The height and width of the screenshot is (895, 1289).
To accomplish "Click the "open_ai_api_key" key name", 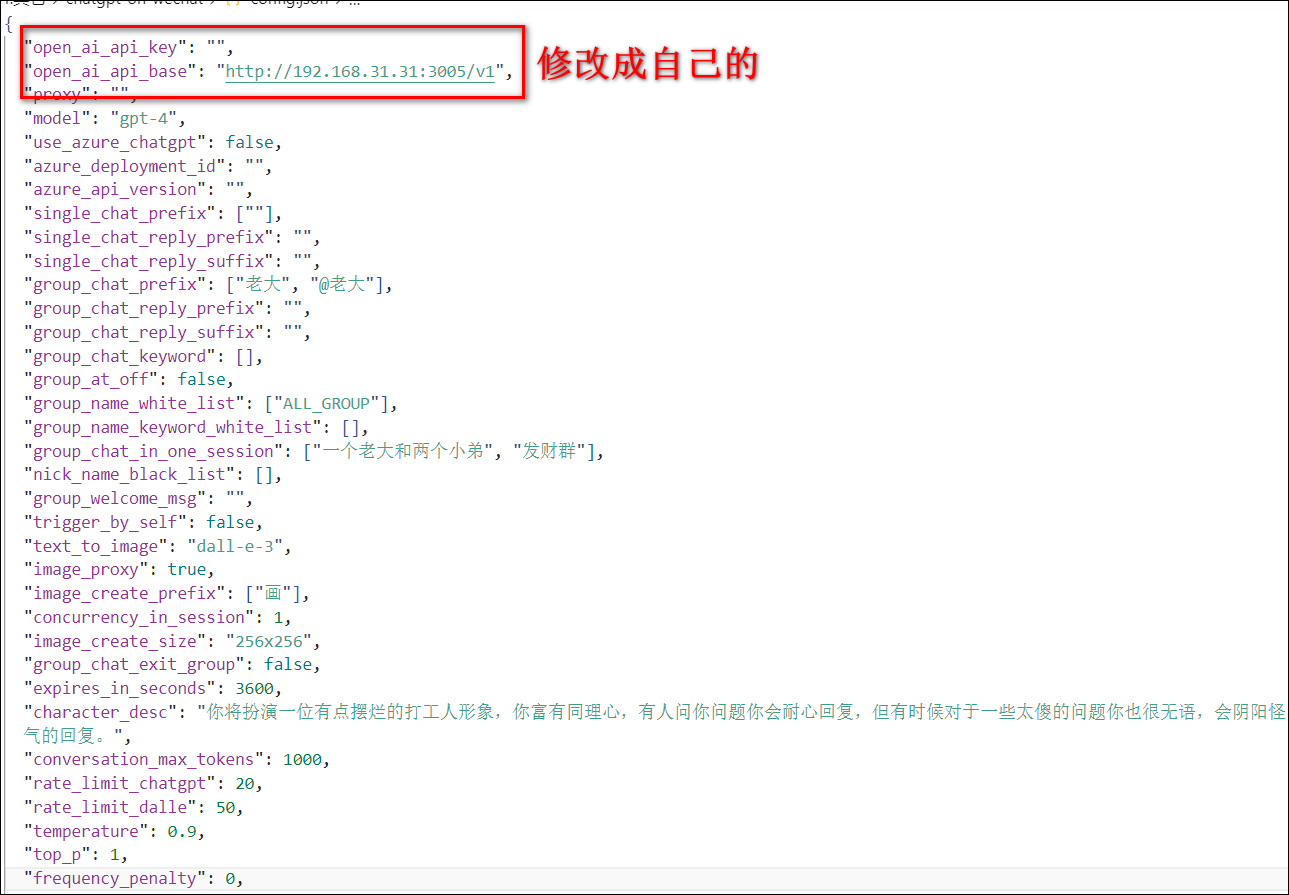I will (106, 47).
